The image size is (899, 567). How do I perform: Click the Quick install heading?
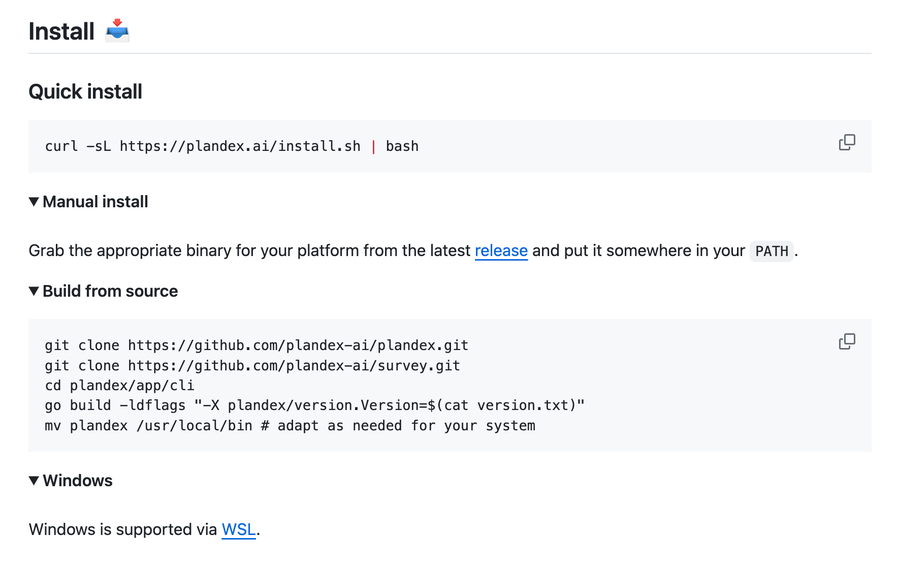click(x=85, y=92)
